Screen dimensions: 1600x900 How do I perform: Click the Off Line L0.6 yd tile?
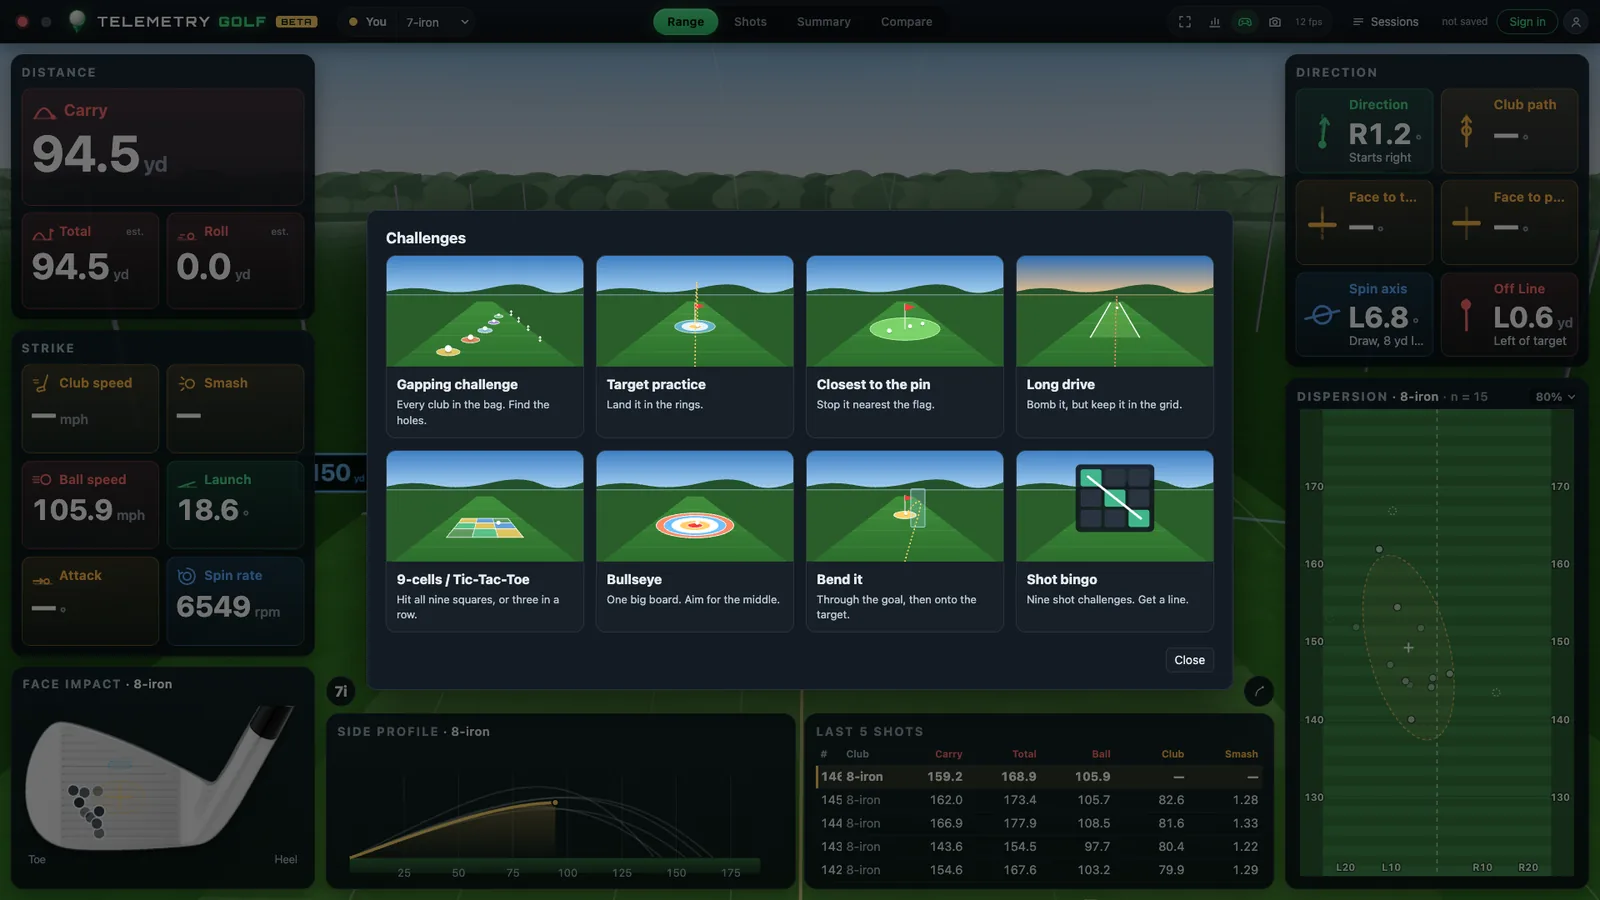(1510, 315)
